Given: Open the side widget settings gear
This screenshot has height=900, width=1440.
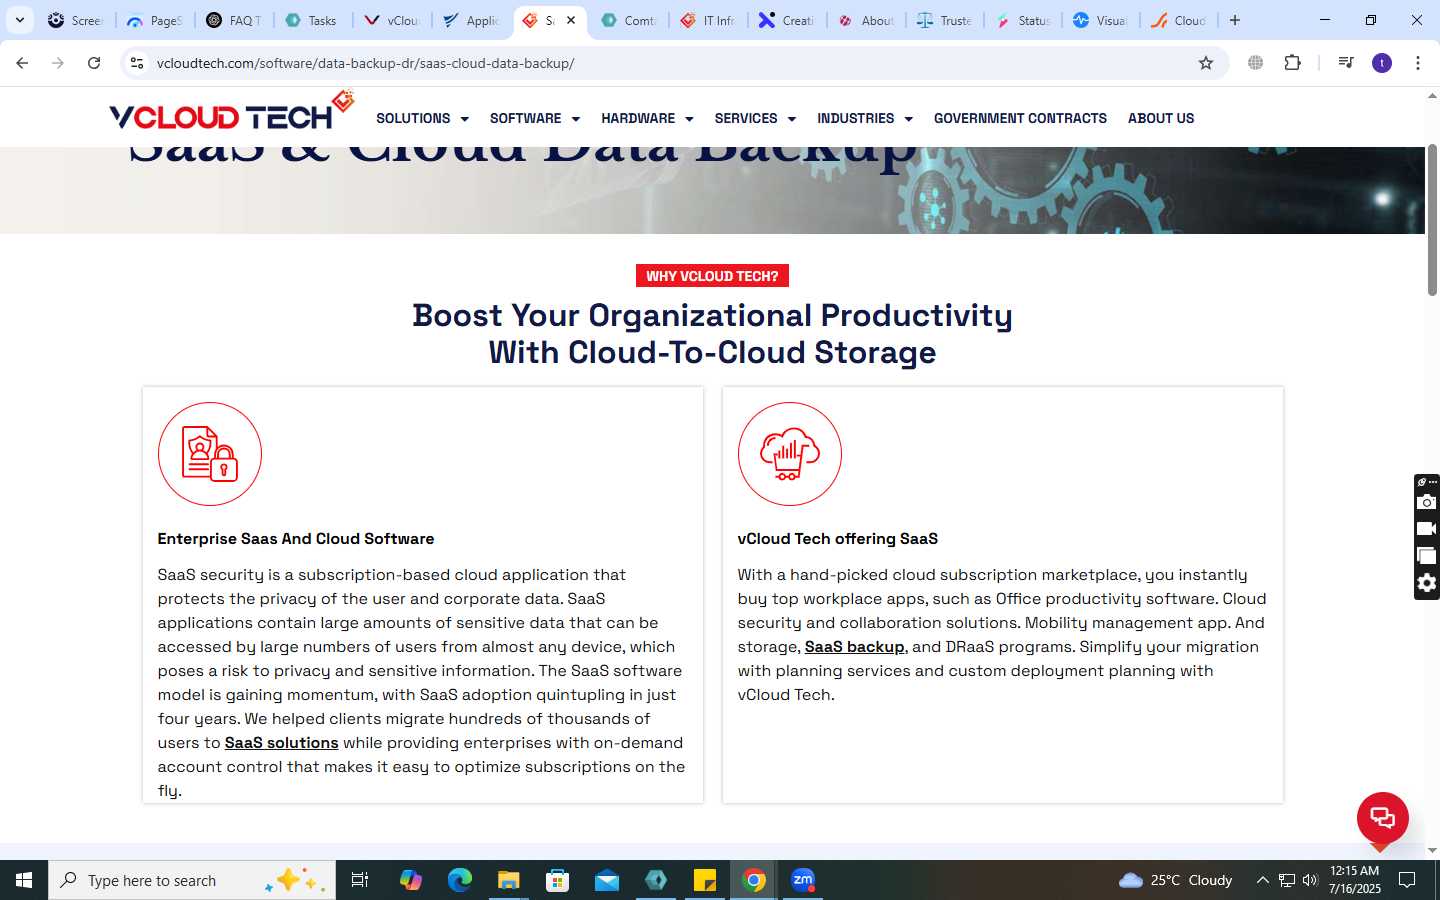Looking at the screenshot, I should [1427, 583].
